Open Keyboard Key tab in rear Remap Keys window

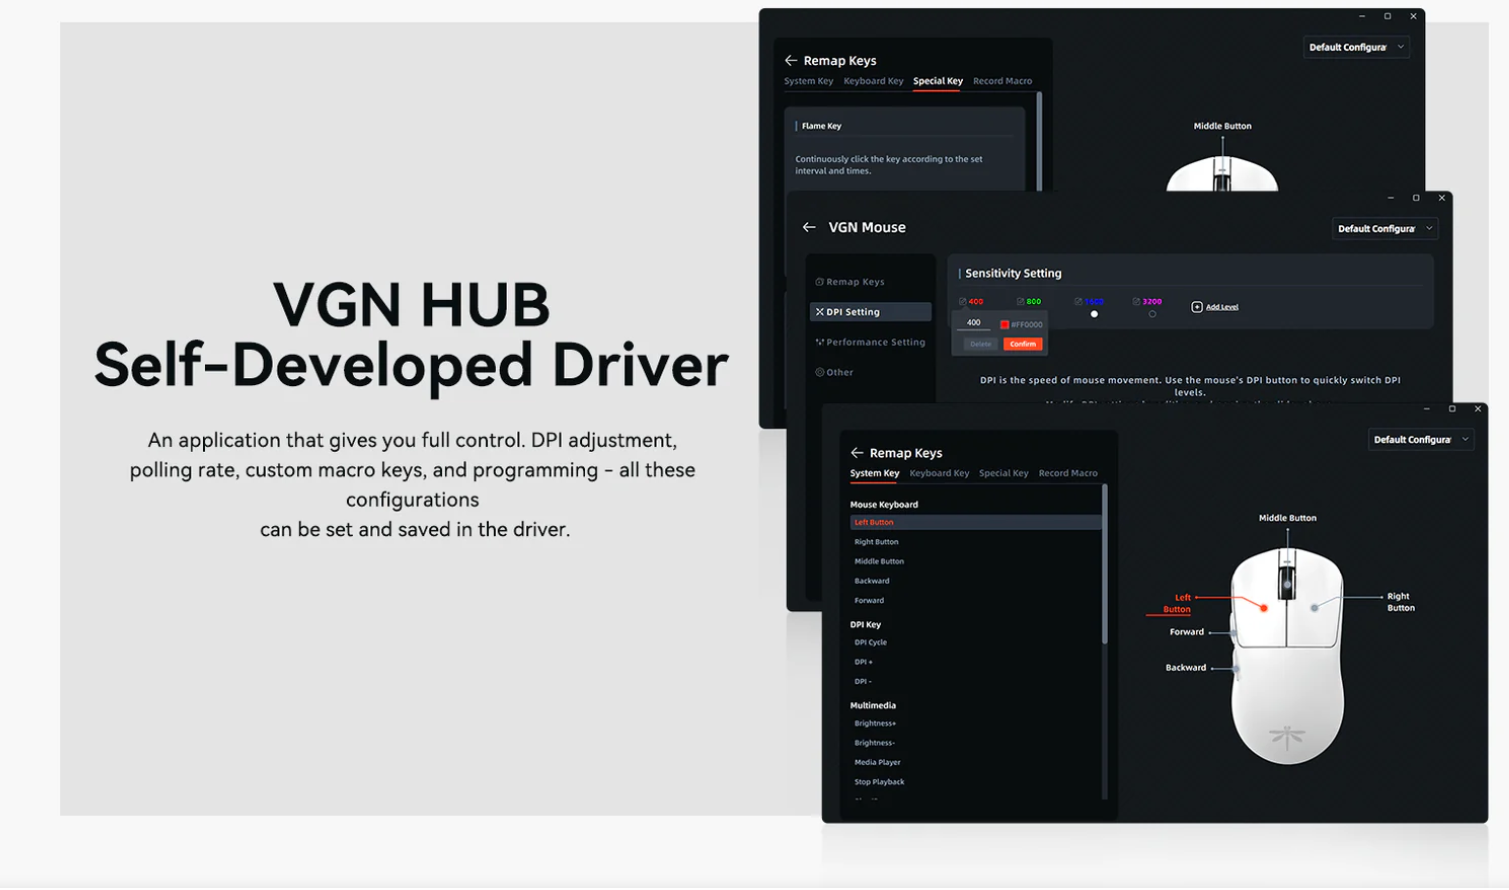[873, 81]
